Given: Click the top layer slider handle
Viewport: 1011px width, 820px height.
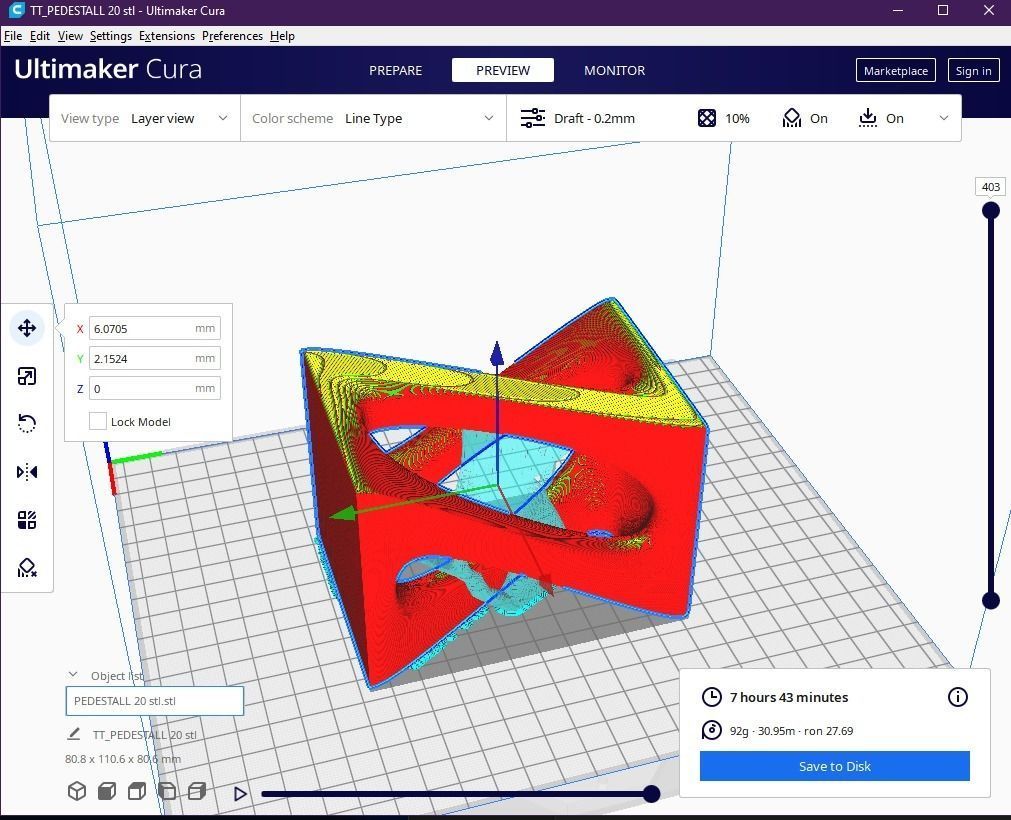Looking at the screenshot, I should [991, 210].
